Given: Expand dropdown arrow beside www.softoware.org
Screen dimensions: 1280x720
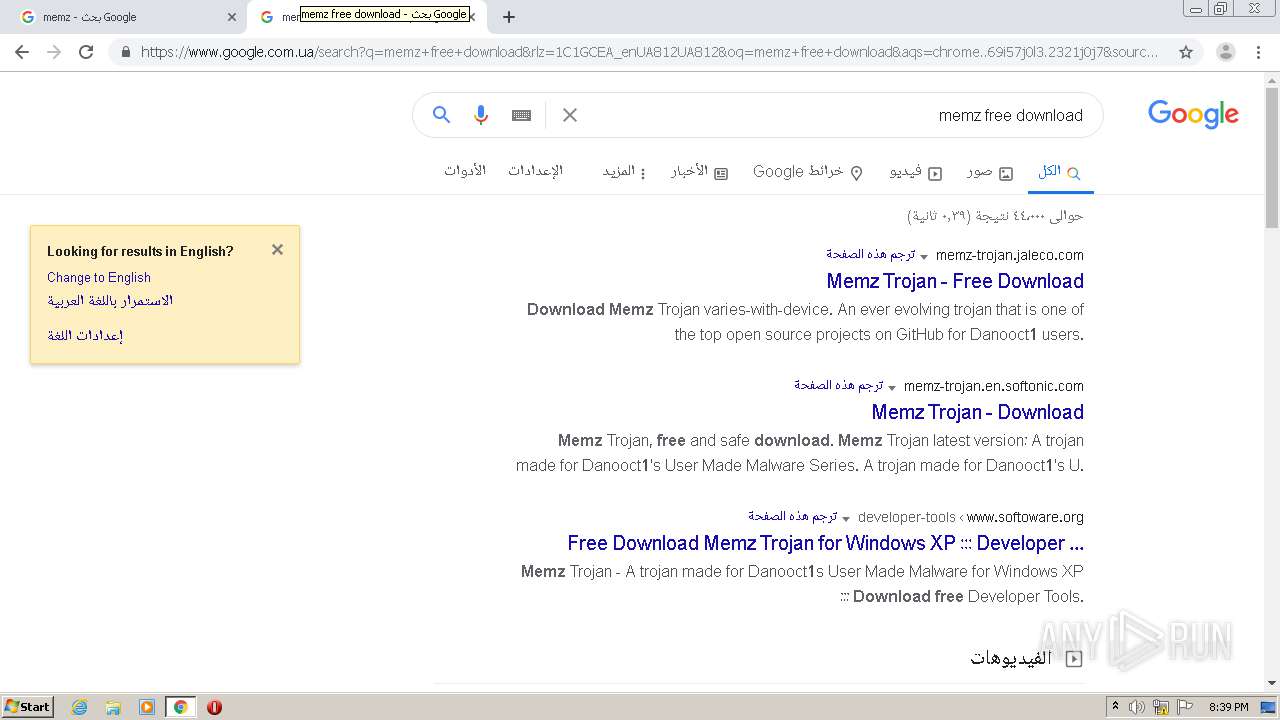Looking at the screenshot, I should click(x=846, y=518).
